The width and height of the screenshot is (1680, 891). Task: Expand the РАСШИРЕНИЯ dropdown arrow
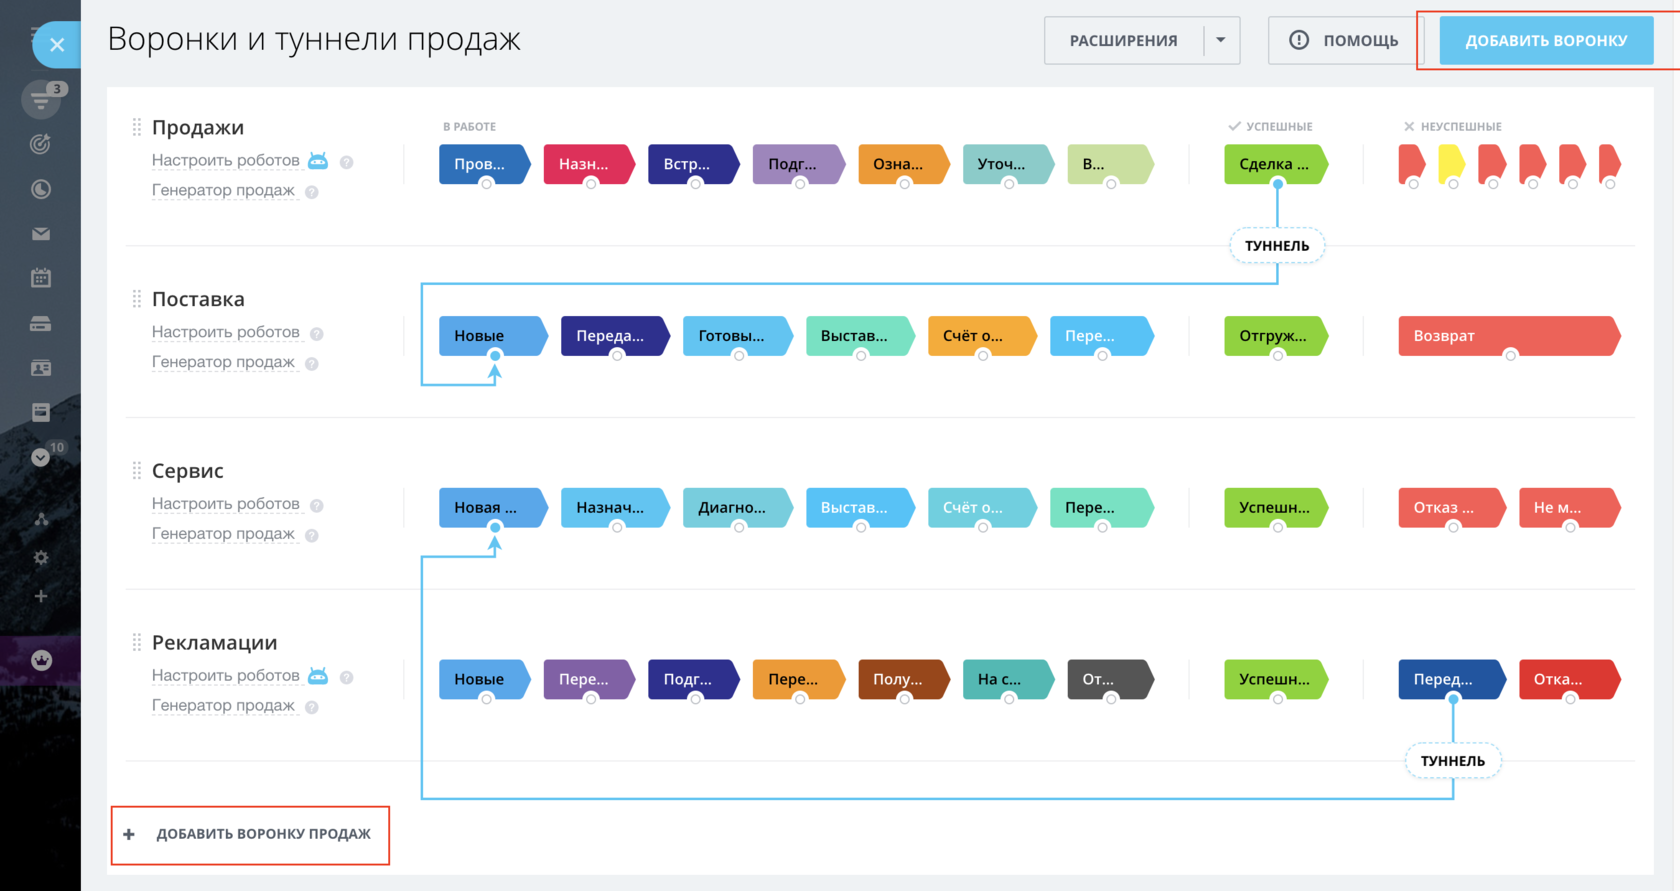tap(1221, 41)
